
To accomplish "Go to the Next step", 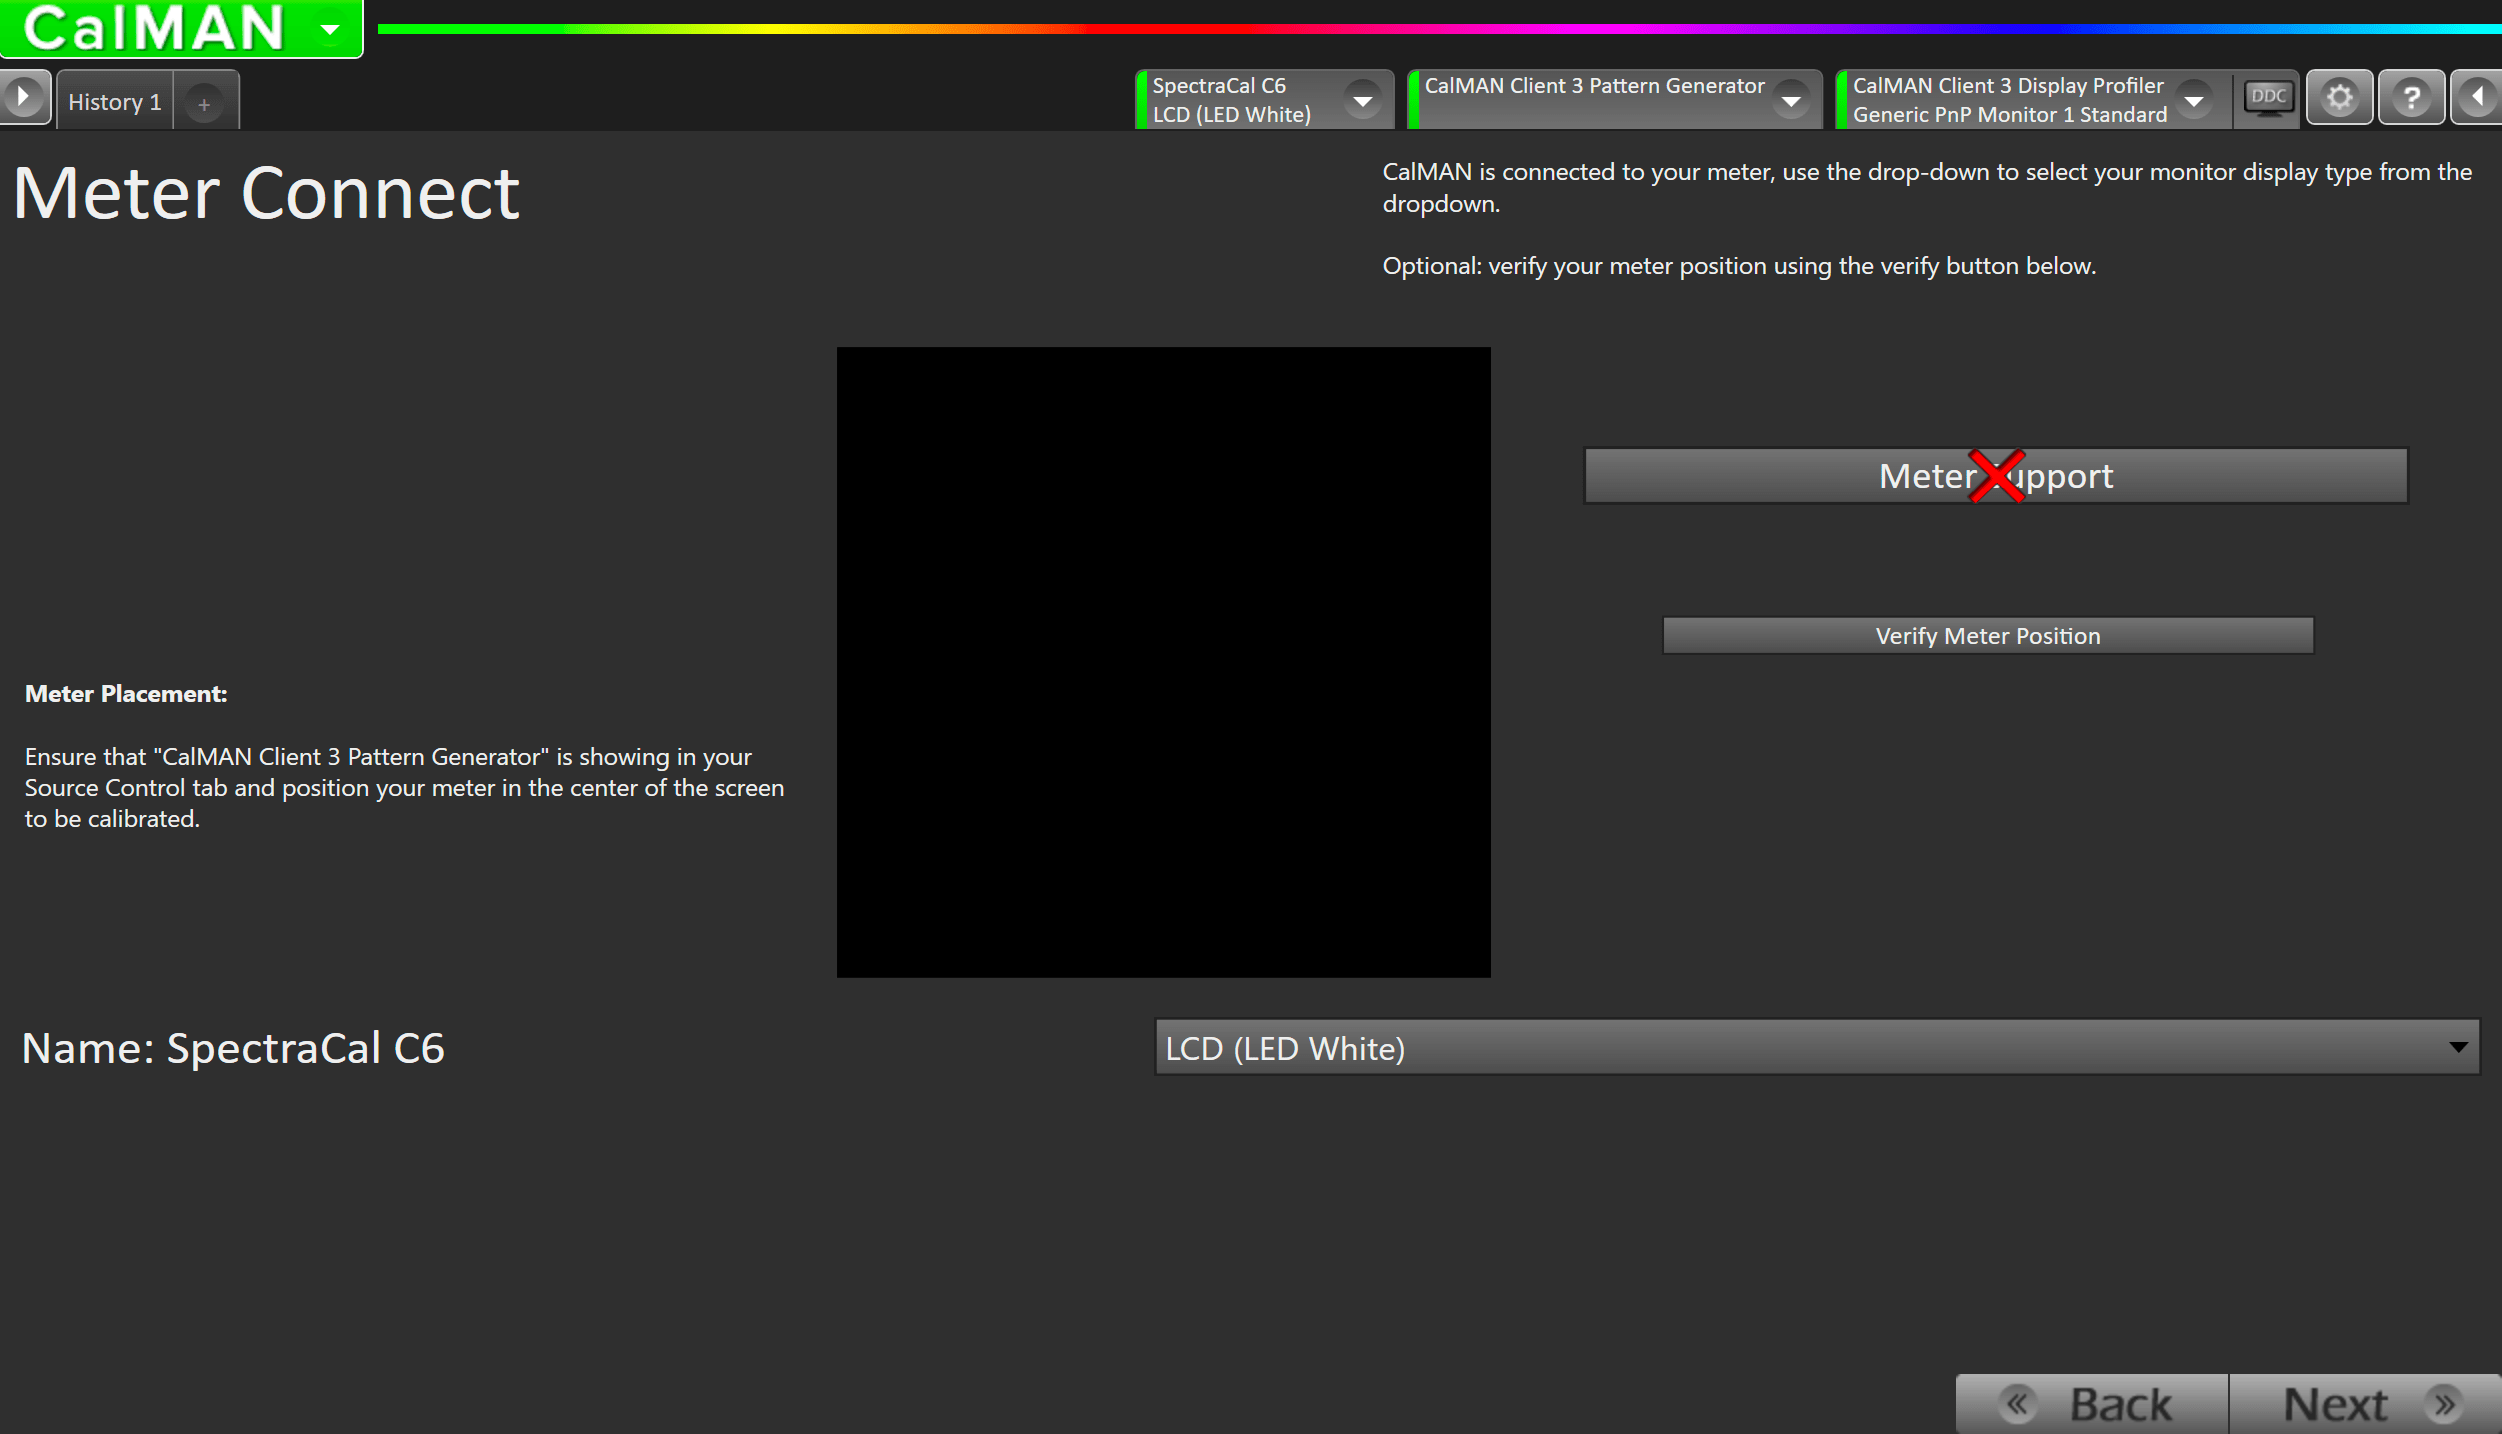I will pos(2335,1404).
